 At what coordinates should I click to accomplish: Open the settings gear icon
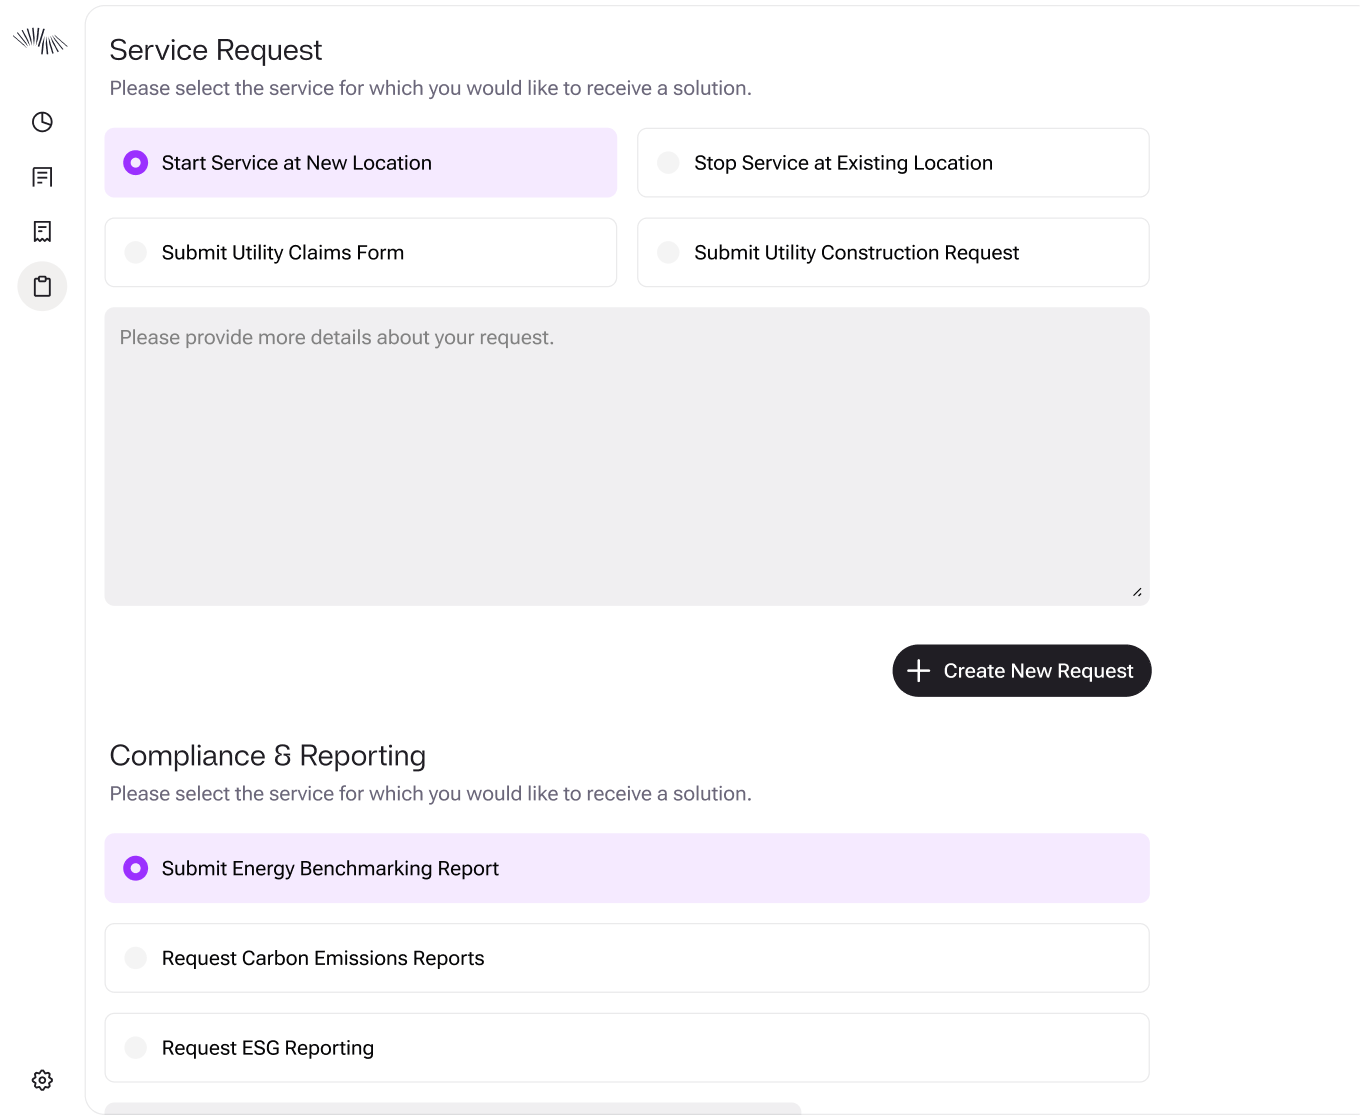click(x=42, y=1080)
